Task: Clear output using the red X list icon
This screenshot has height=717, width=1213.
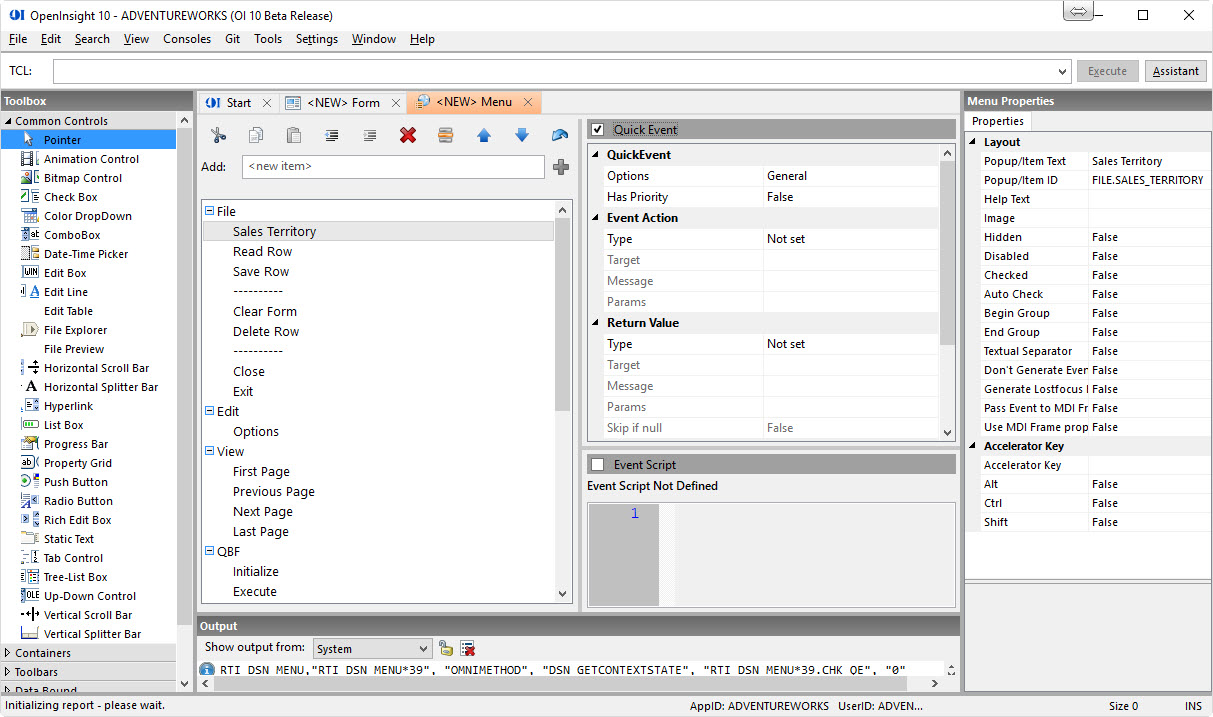Action: point(467,649)
